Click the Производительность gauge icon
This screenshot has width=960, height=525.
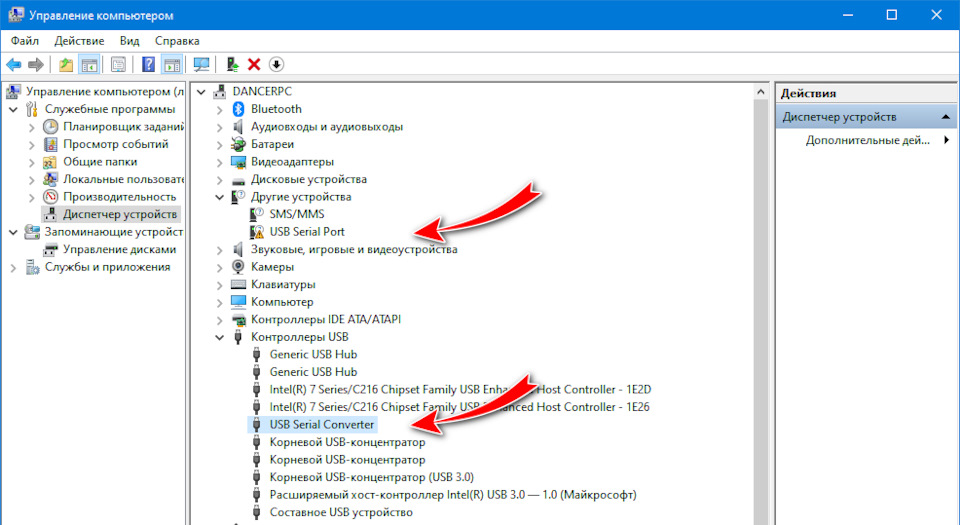click(50, 197)
